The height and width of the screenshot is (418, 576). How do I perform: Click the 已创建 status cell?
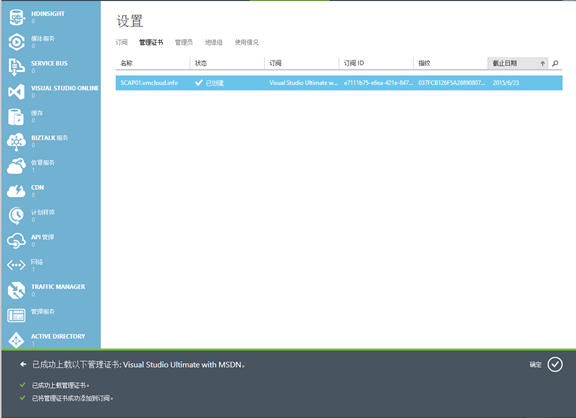point(209,83)
